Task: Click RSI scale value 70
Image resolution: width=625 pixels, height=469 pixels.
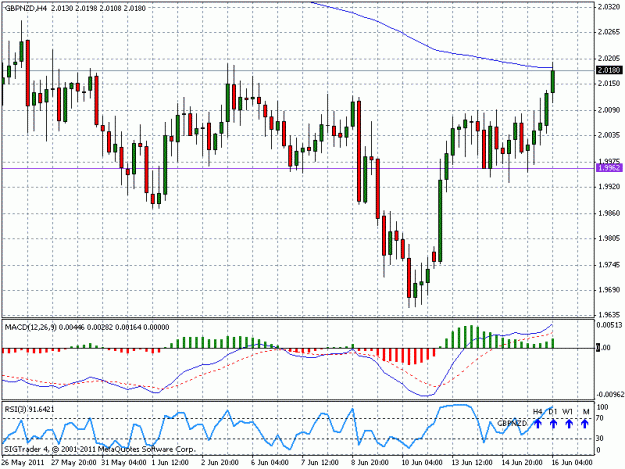Action: point(601,418)
